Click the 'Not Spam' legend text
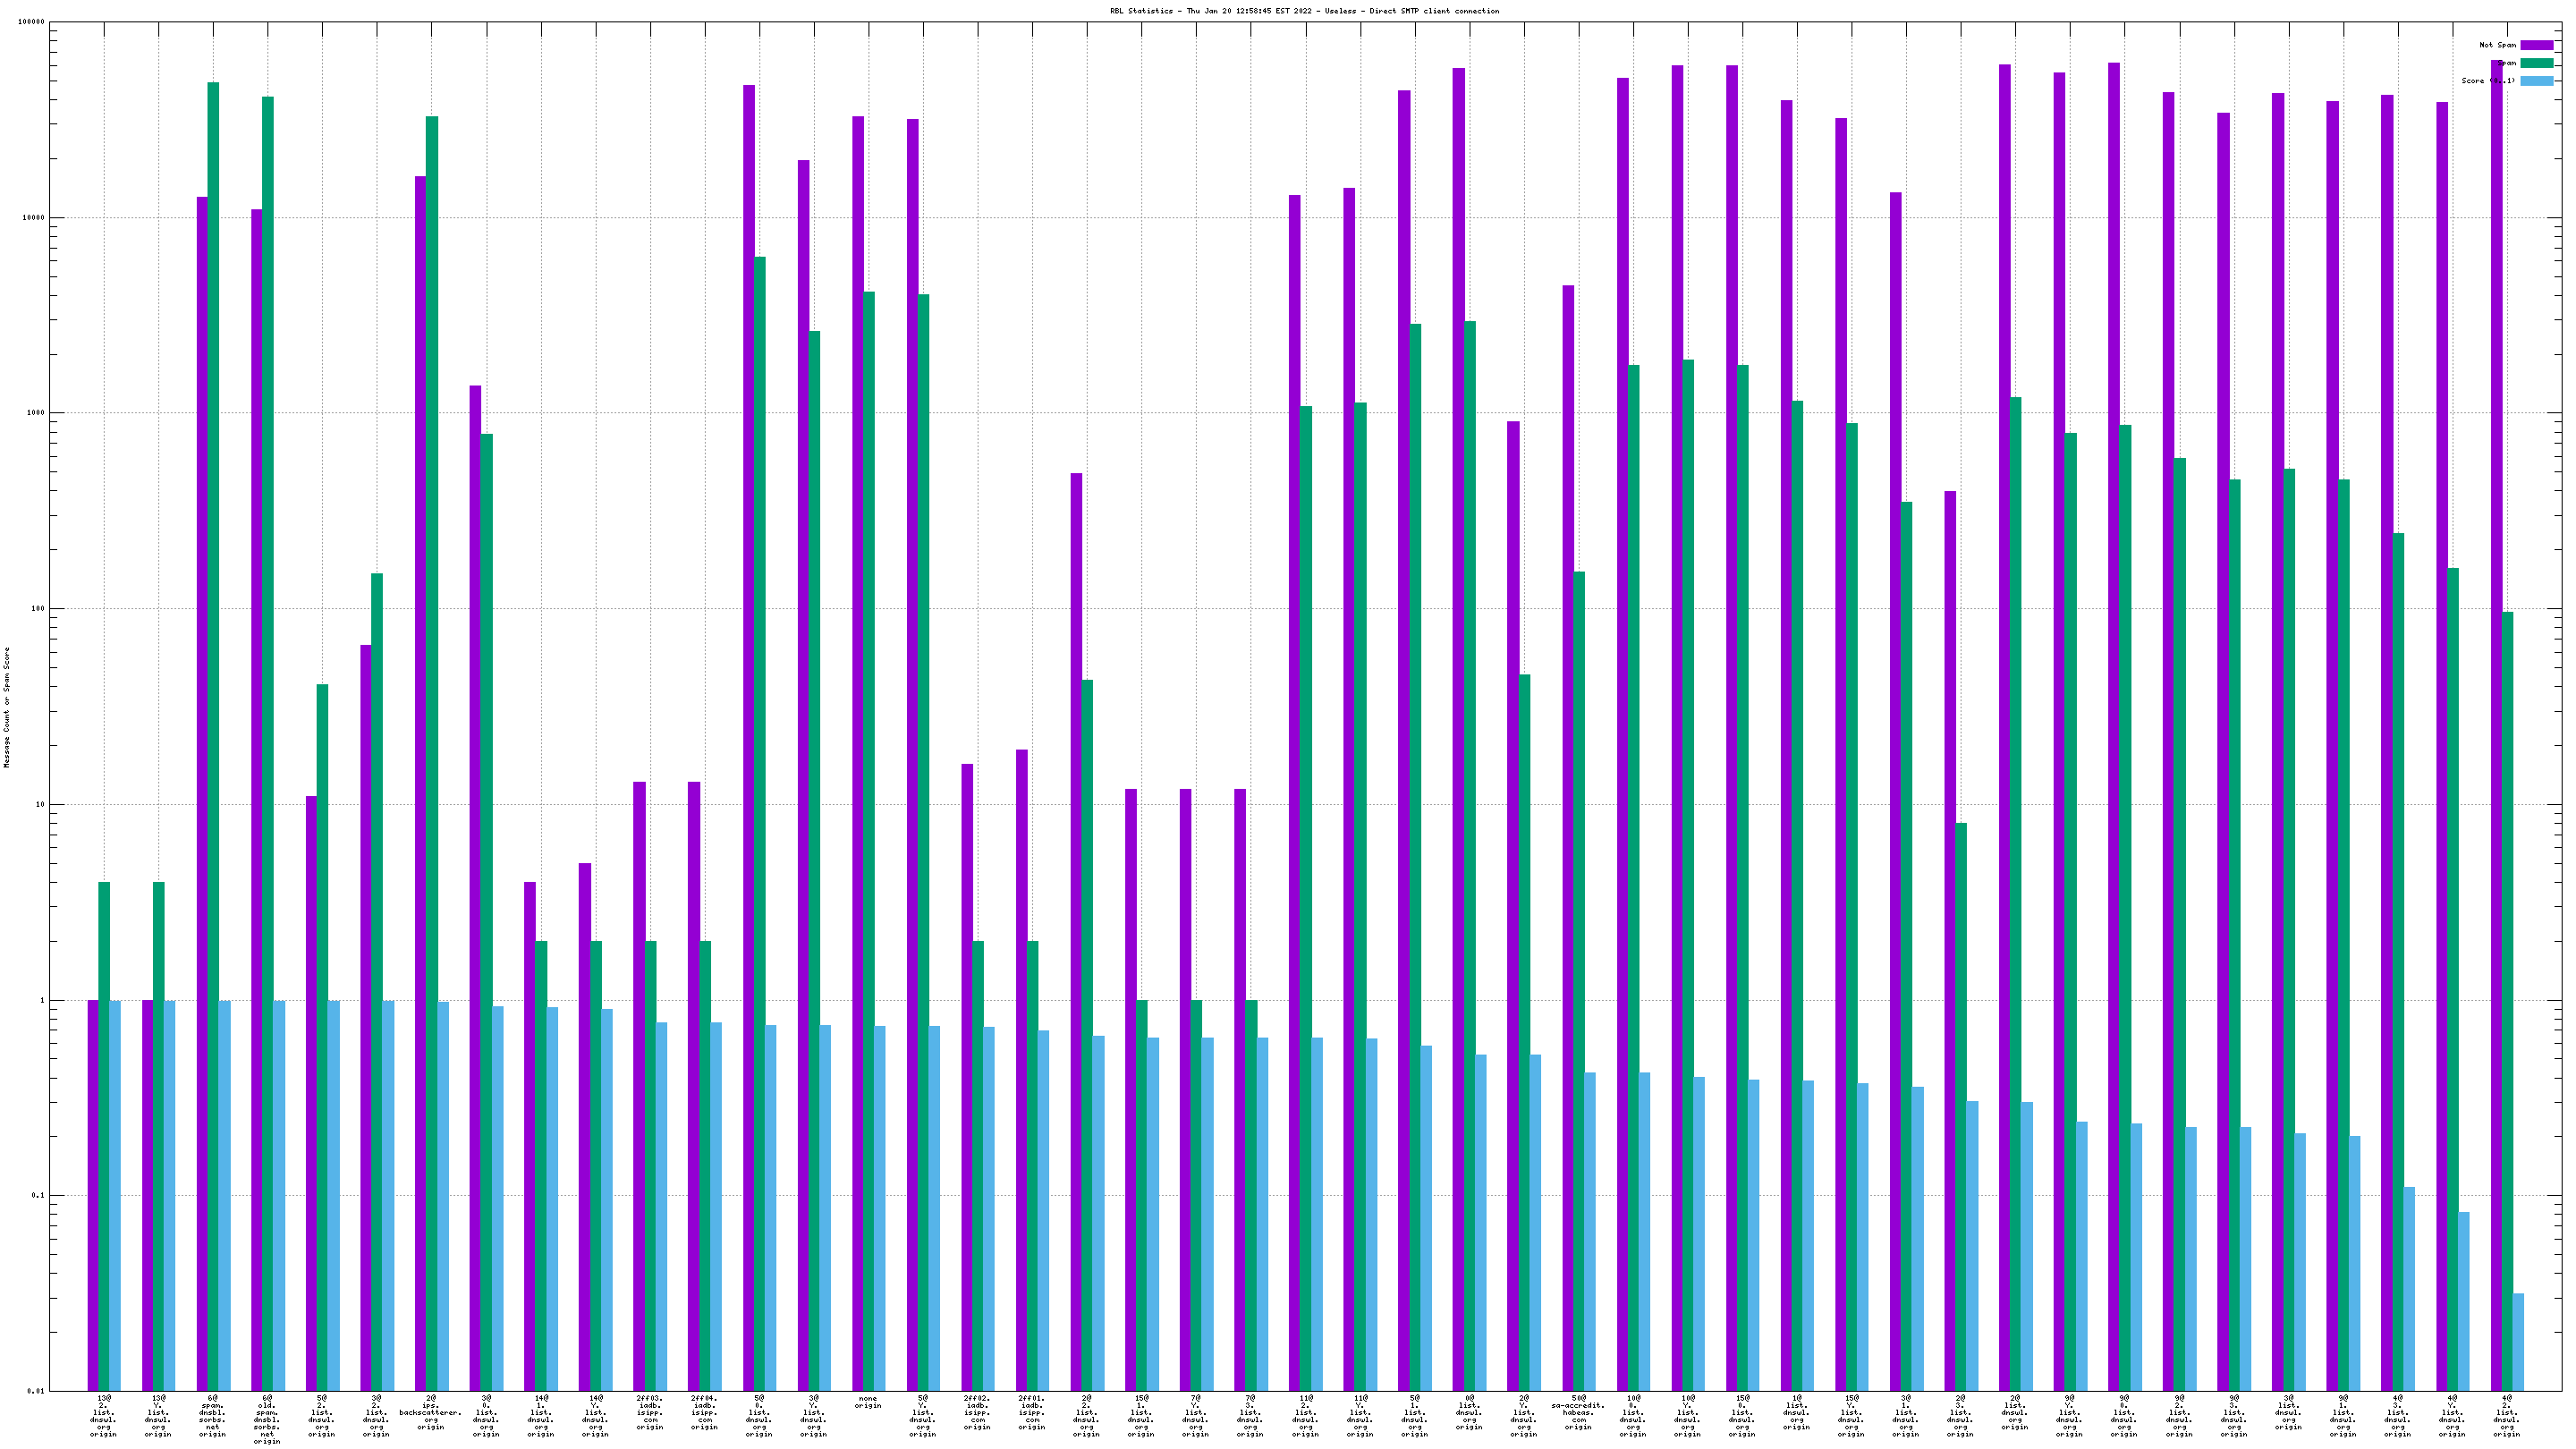 click(x=2497, y=45)
